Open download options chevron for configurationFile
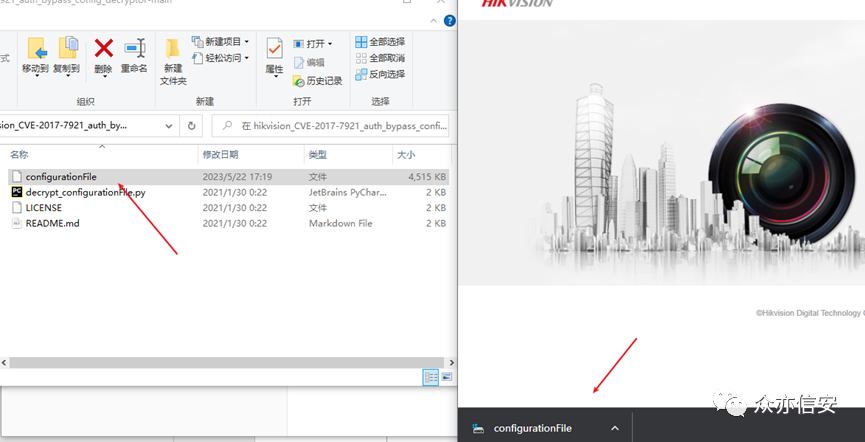The width and height of the screenshot is (865, 442). click(615, 428)
